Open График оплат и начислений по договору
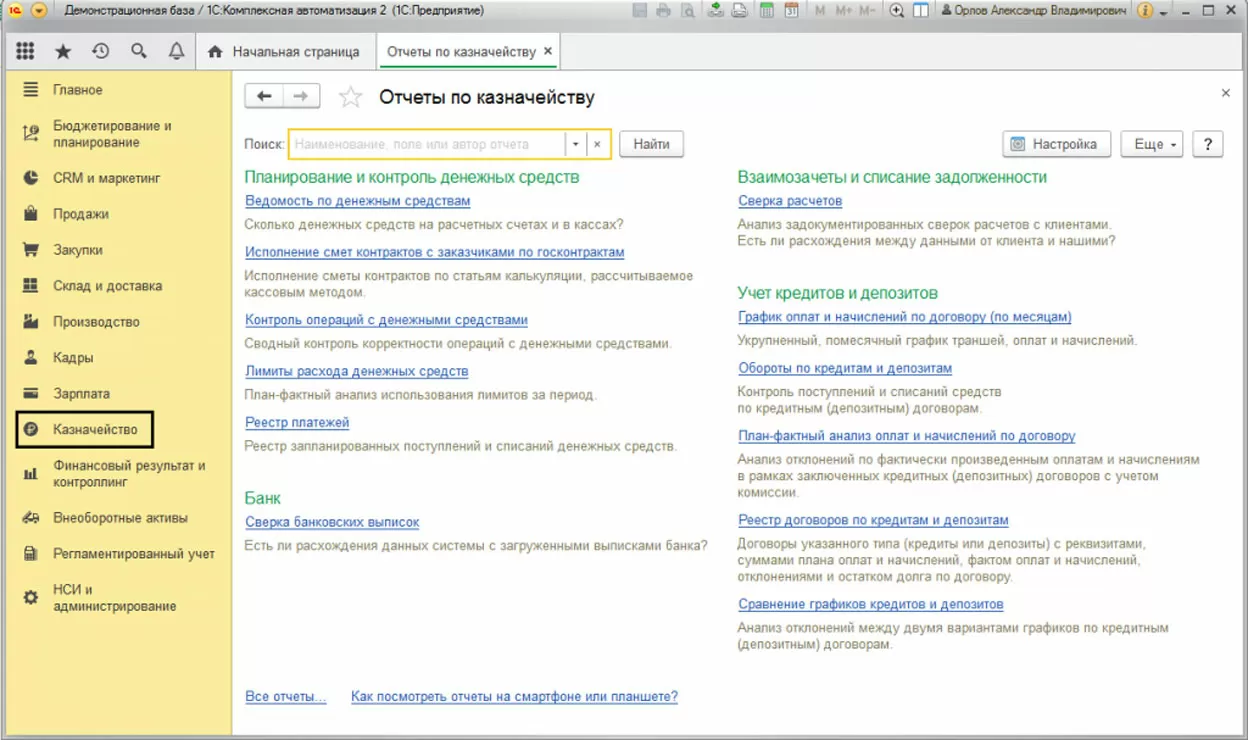Image resolution: width=1248 pixels, height=740 pixels. pos(904,317)
